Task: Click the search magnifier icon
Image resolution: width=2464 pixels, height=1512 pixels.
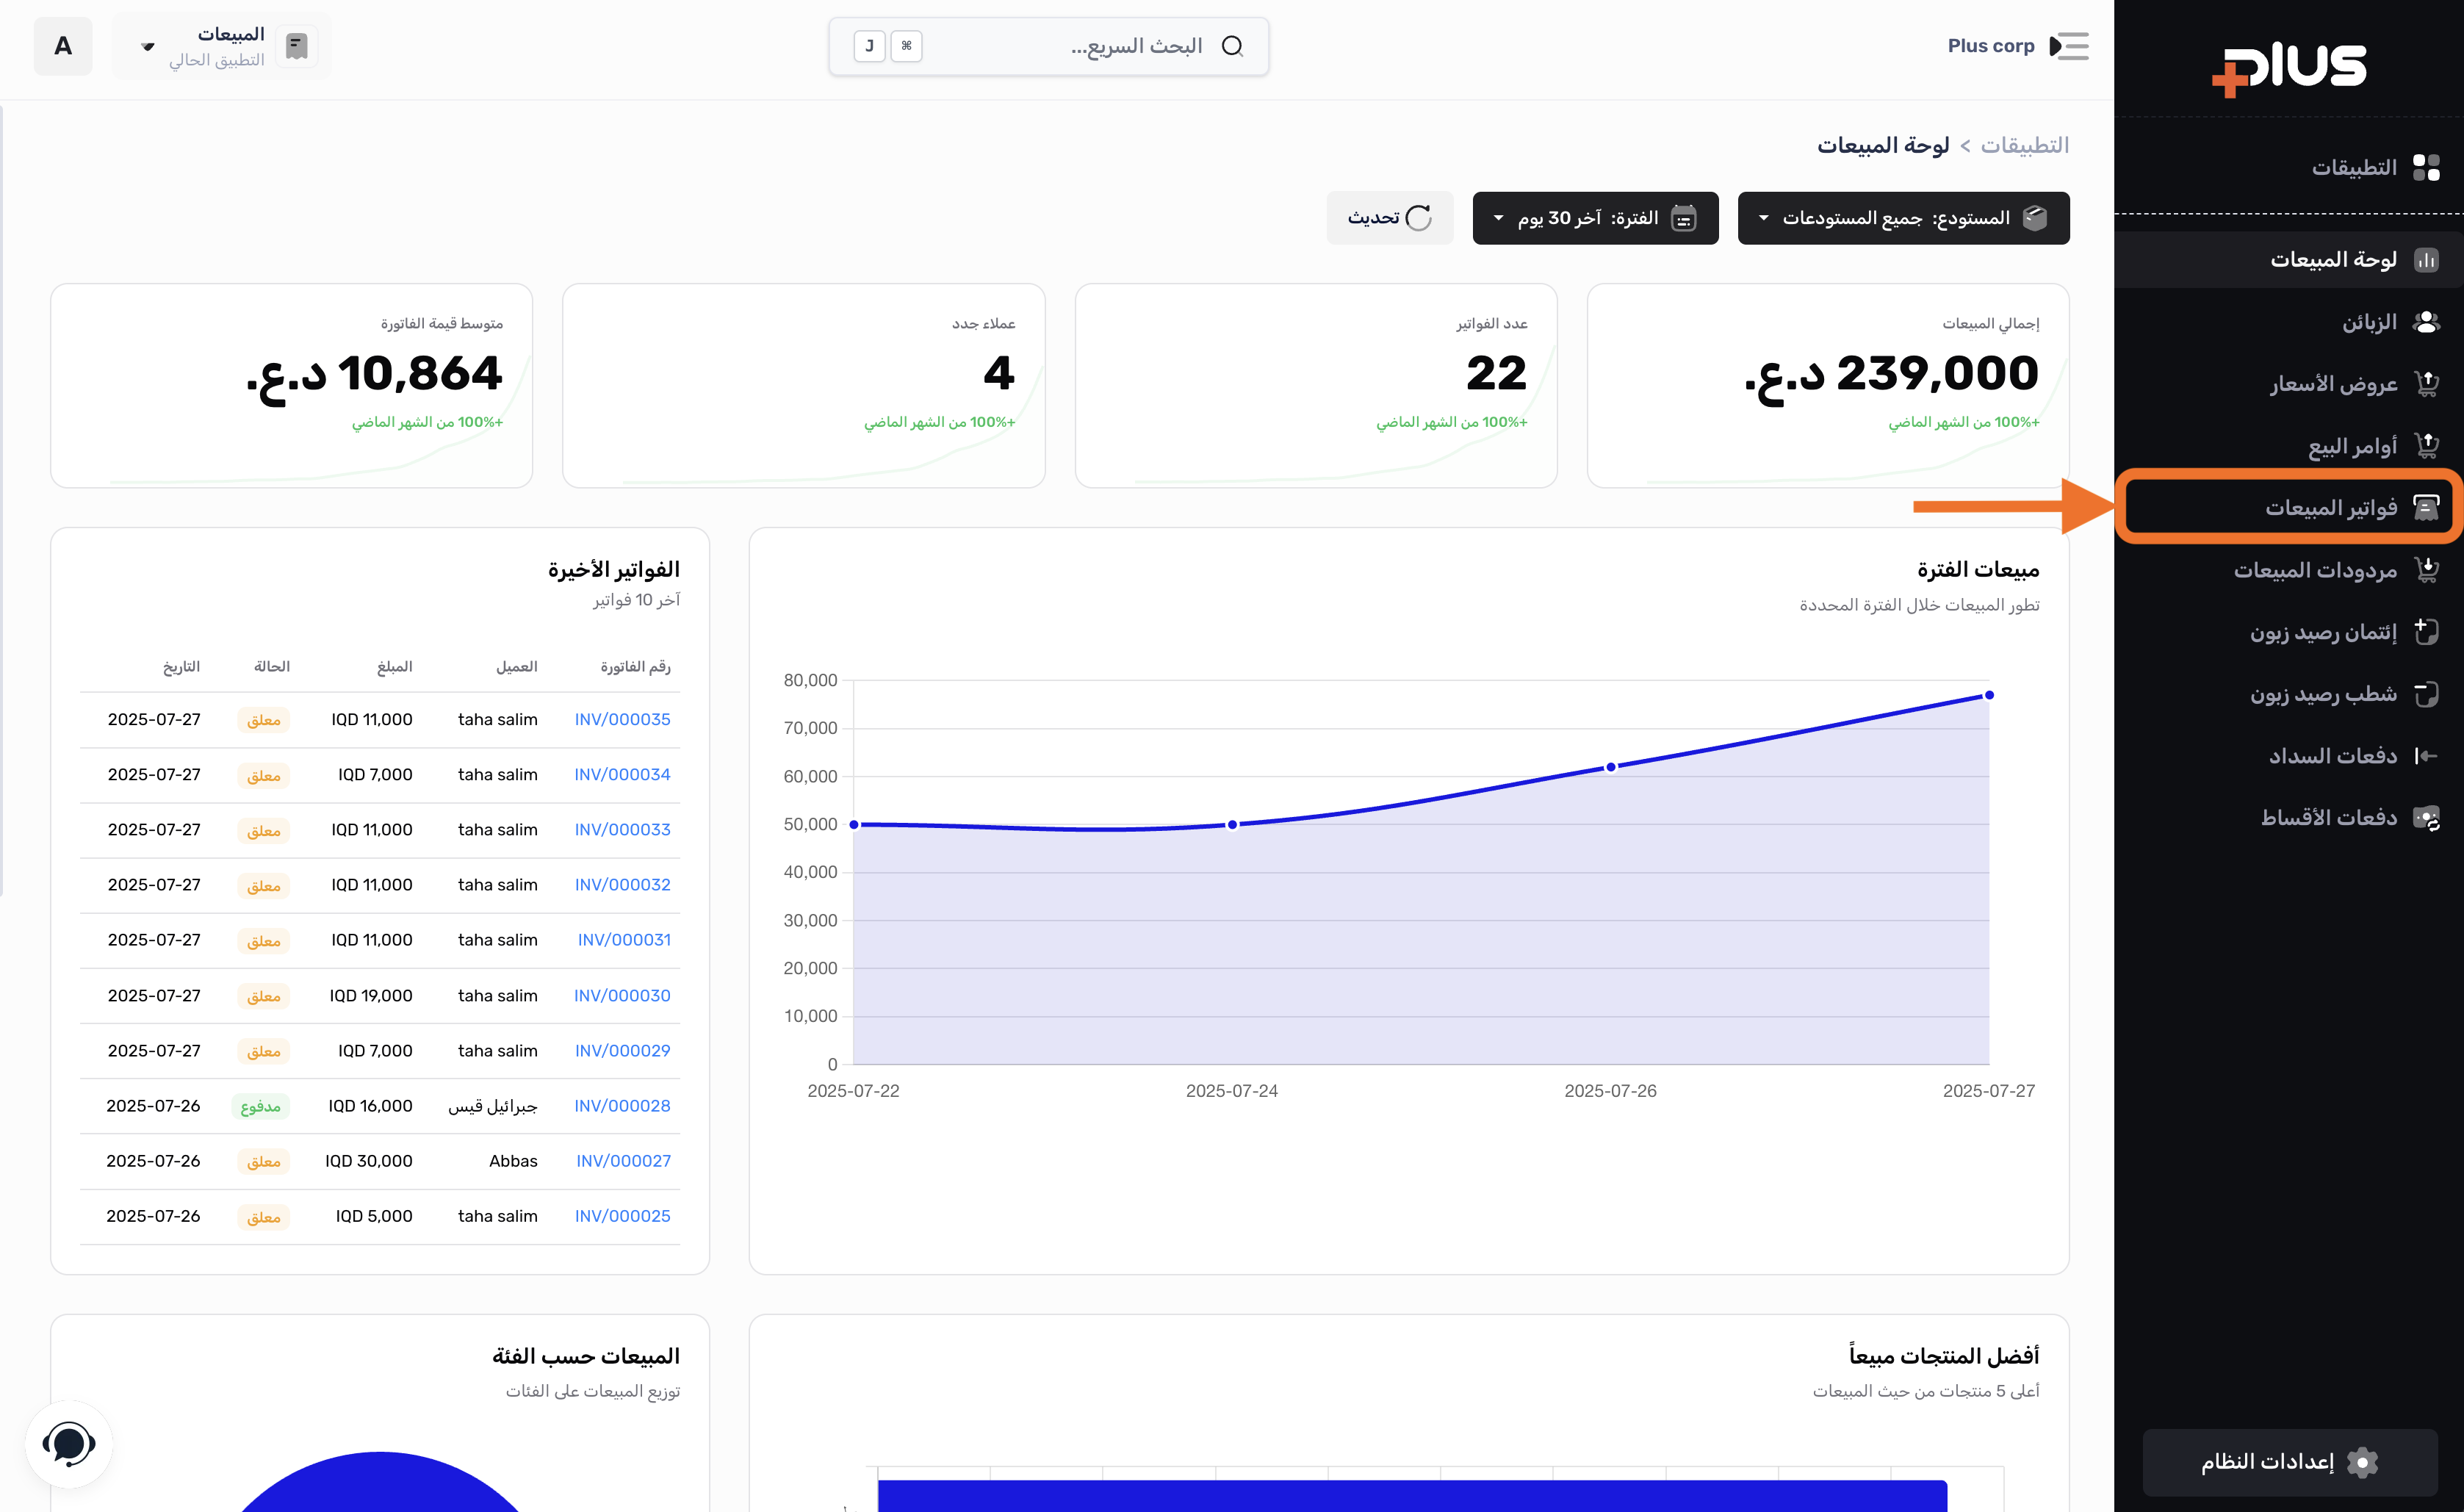Action: coord(1233,46)
